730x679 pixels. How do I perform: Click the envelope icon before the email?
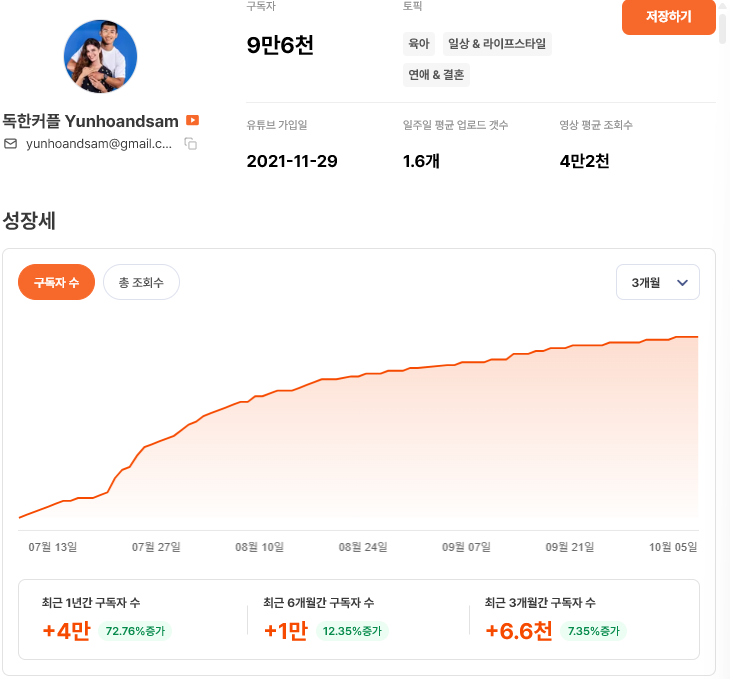tap(11, 144)
